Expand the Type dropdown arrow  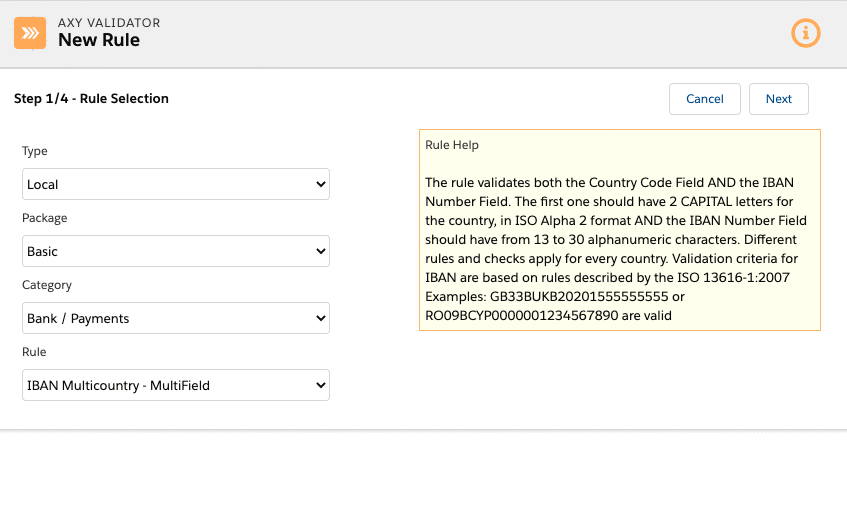click(x=320, y=184)
